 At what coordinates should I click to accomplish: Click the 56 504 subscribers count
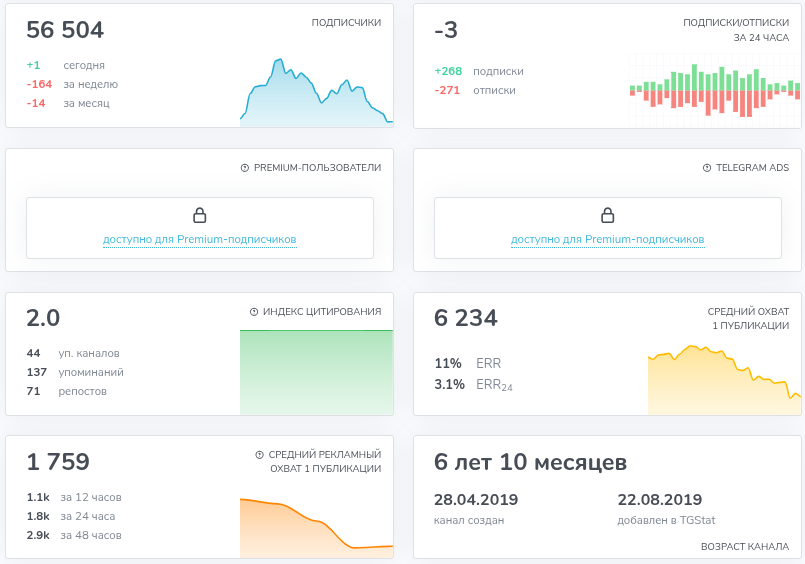tap(65, 30)
